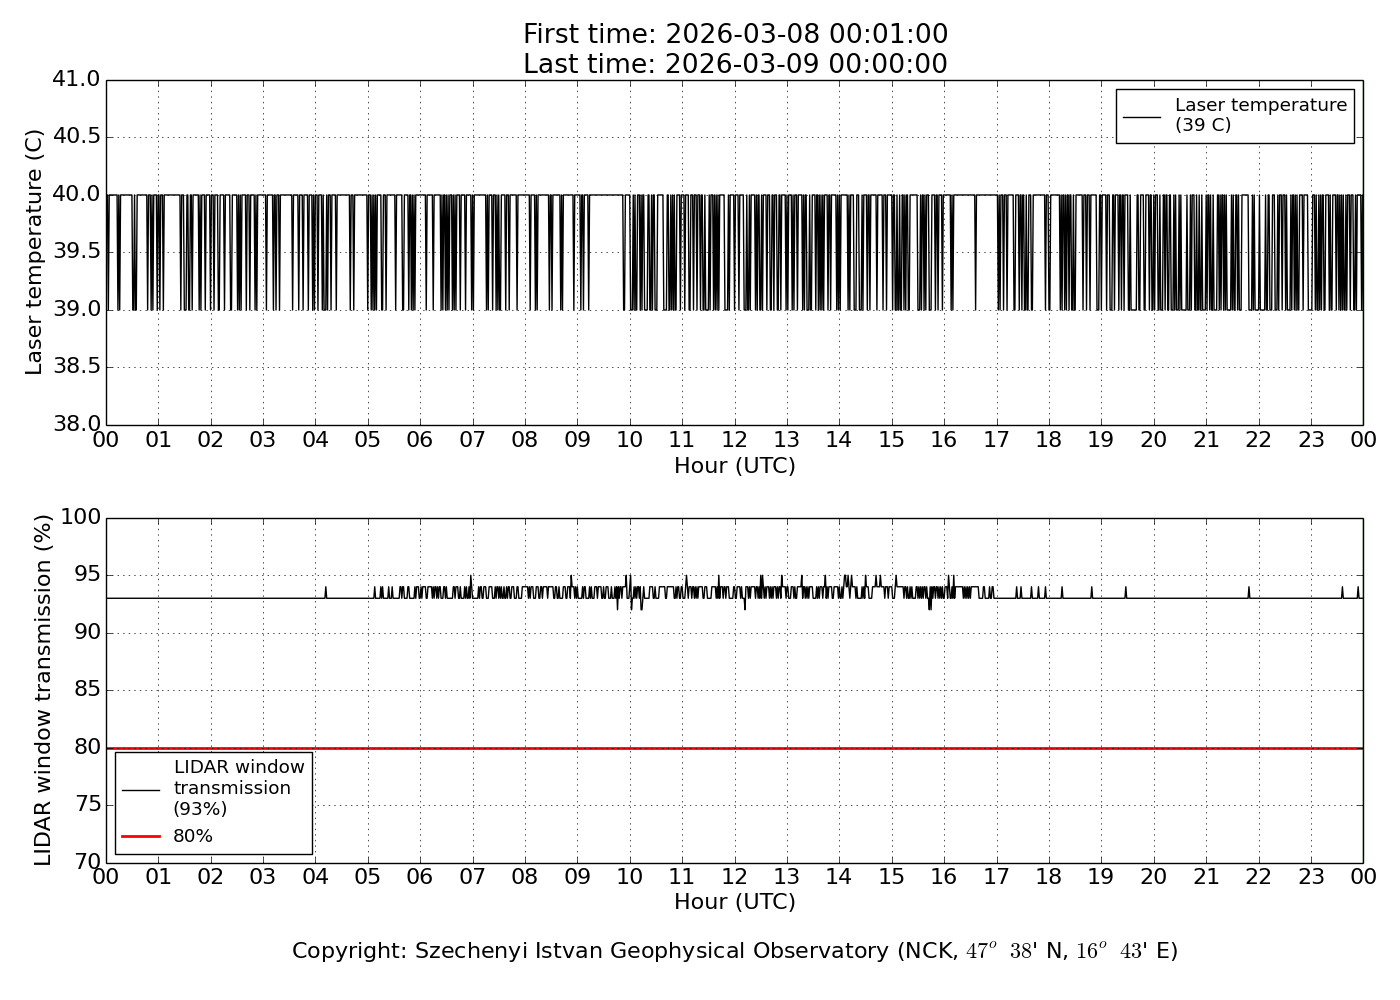Click the 75 tick on the transmission axis
This screenshot has width=1400, height=1000.
pyautogui.click(x=87, y=805)
